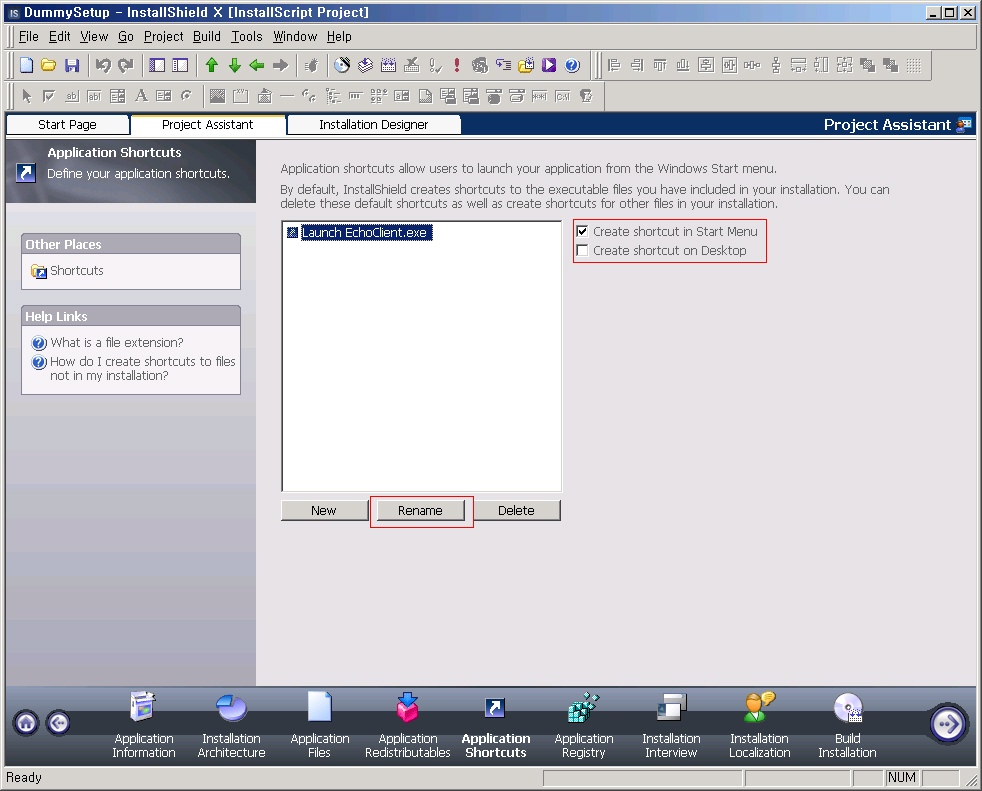Select the Project Assistant tab
Image resolution: width=982 pixels, height=791 pixels.
point(207,125)
